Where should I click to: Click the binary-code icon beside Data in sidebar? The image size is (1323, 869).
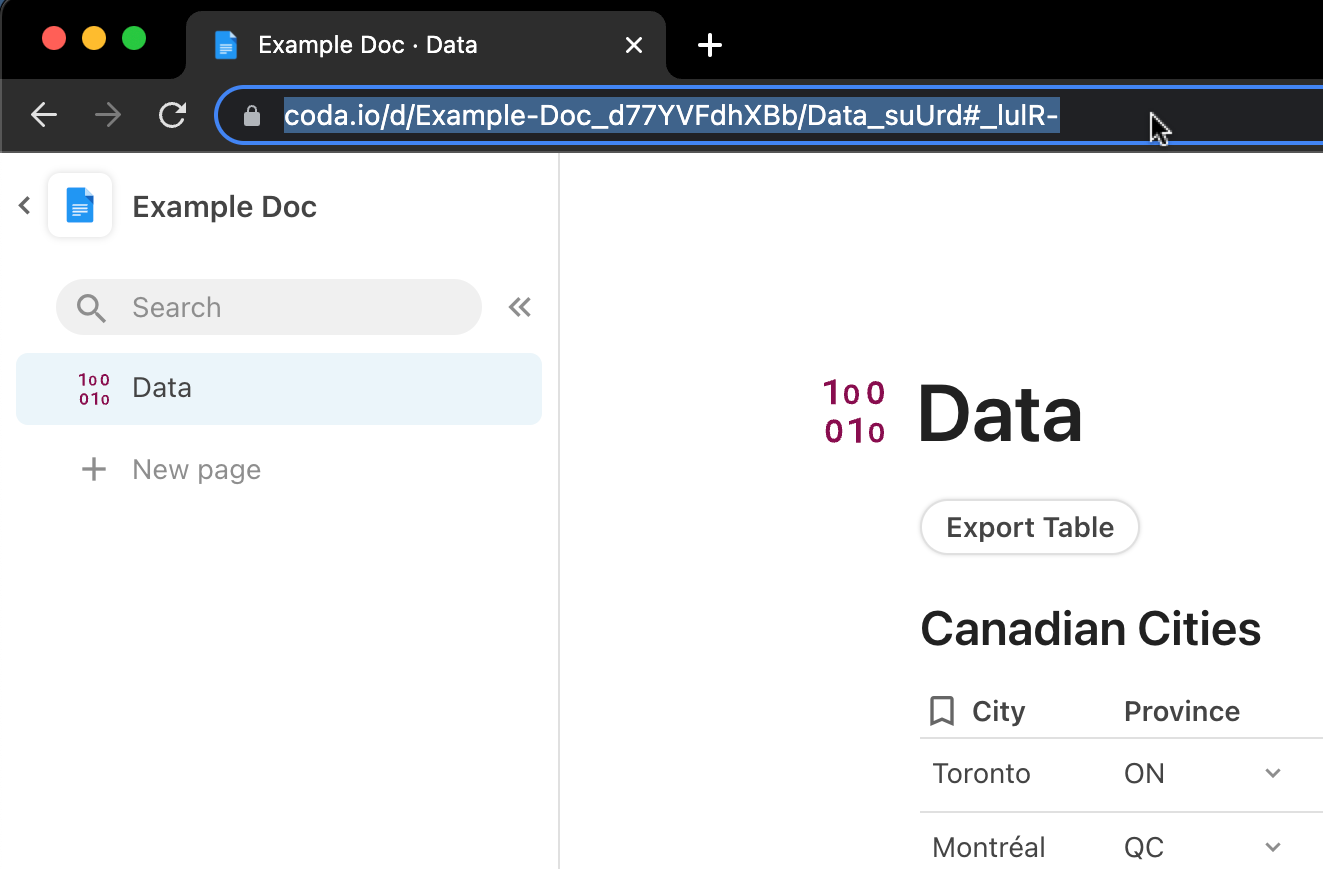tap(93, 388)
